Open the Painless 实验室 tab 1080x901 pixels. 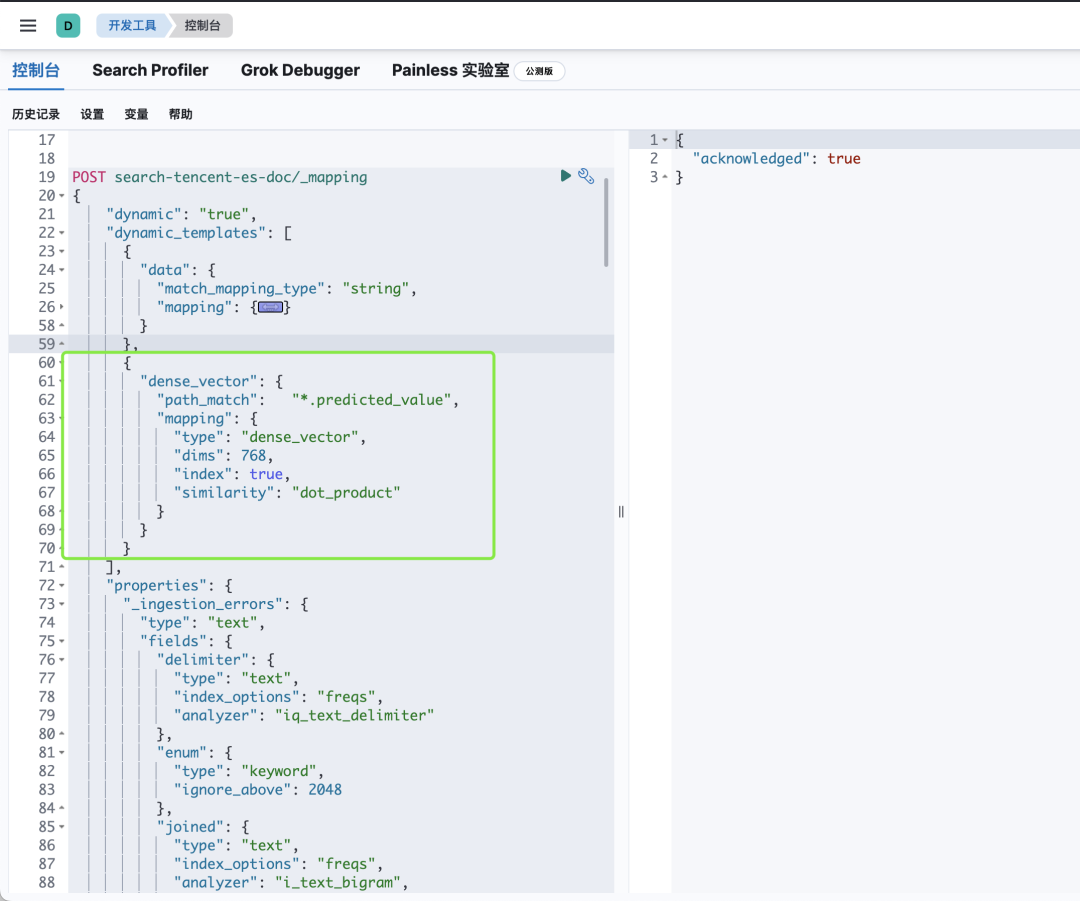(x=450, y=70)
